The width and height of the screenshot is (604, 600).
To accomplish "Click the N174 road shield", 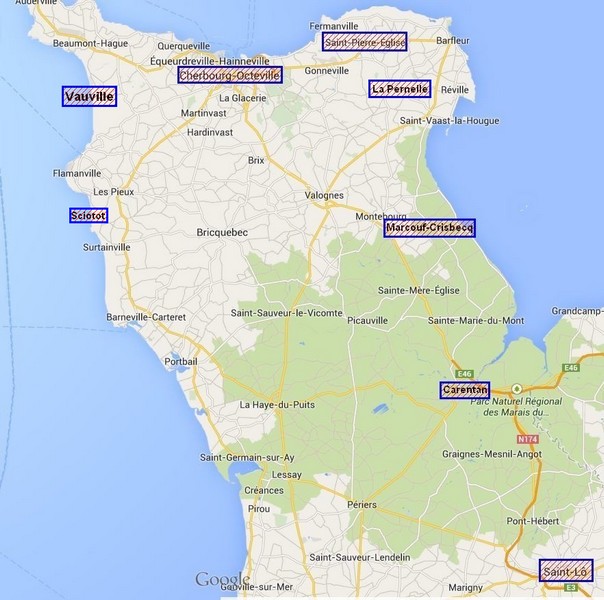I will pos(527,439).
